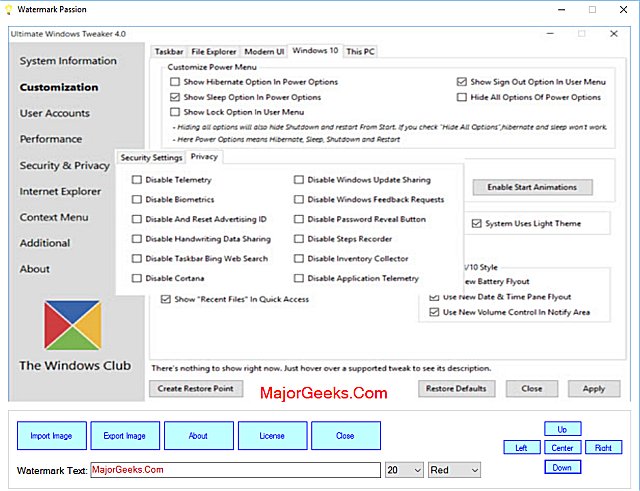Toggle Use New Volume Control In Notify Area
The height and width of the screenshot is (491, 640).
tap(434, 312)
